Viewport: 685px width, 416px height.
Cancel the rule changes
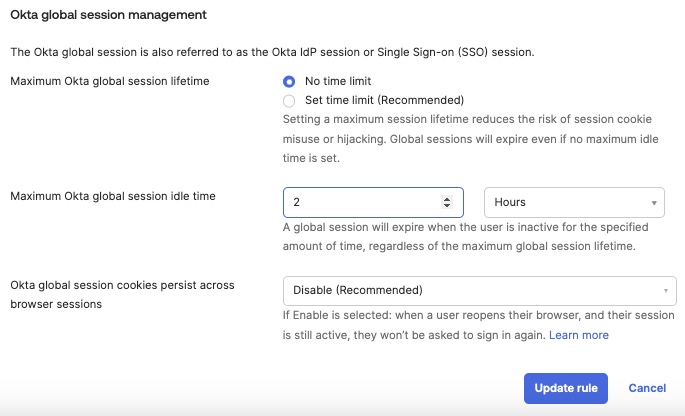pyautogui.click(x=647, y=388)
